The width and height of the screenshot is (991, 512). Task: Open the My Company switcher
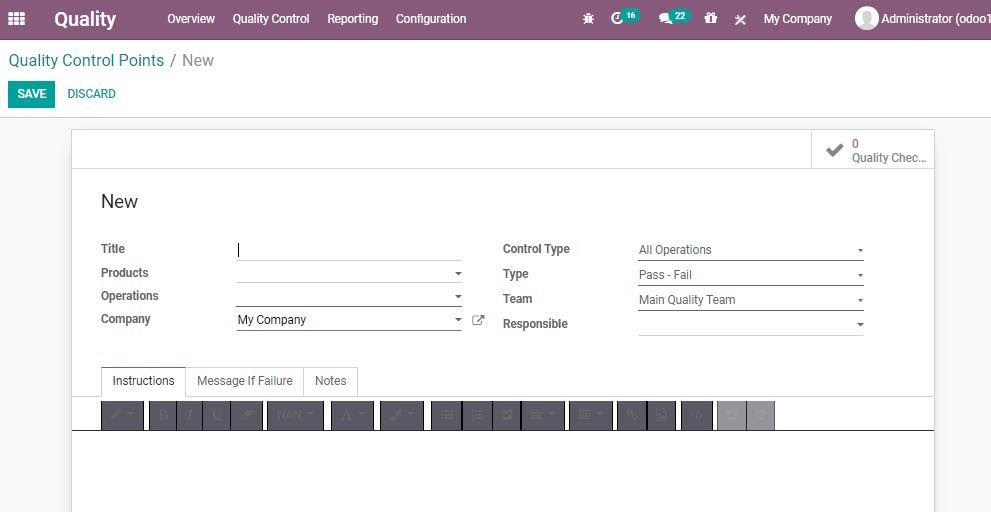click(x=798, y=19)
